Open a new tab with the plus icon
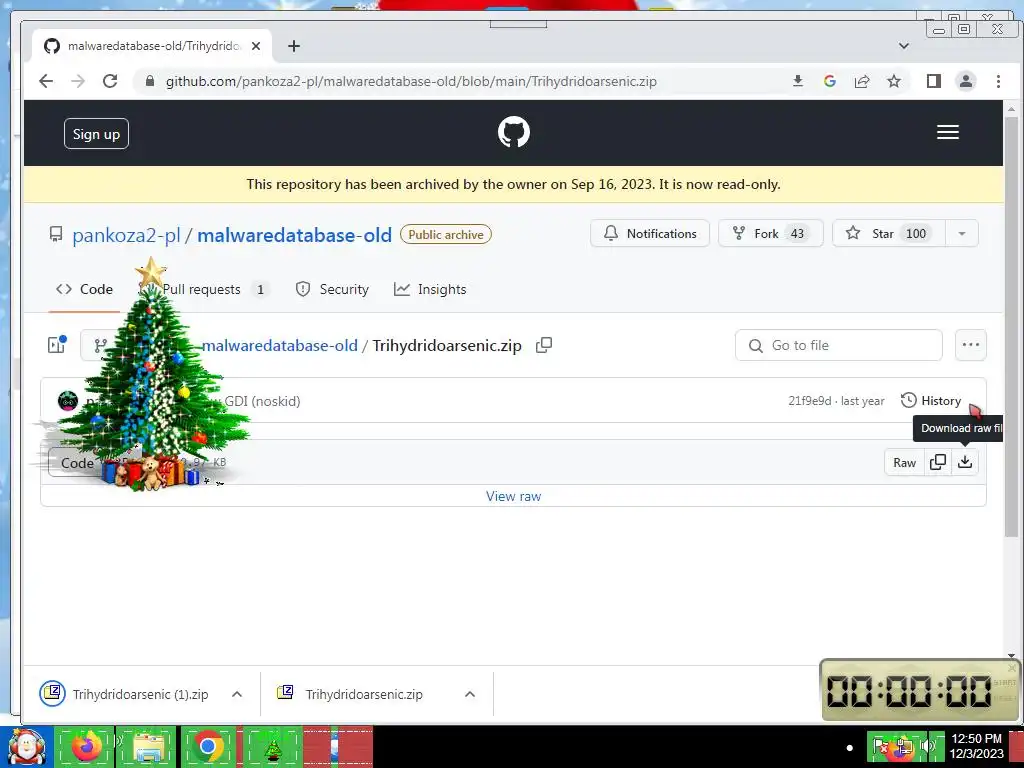 tap(294, 46)
